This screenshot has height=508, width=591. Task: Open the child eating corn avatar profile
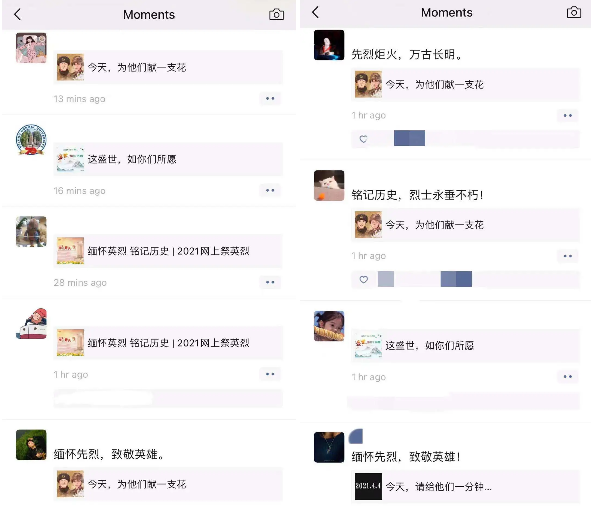329,326
